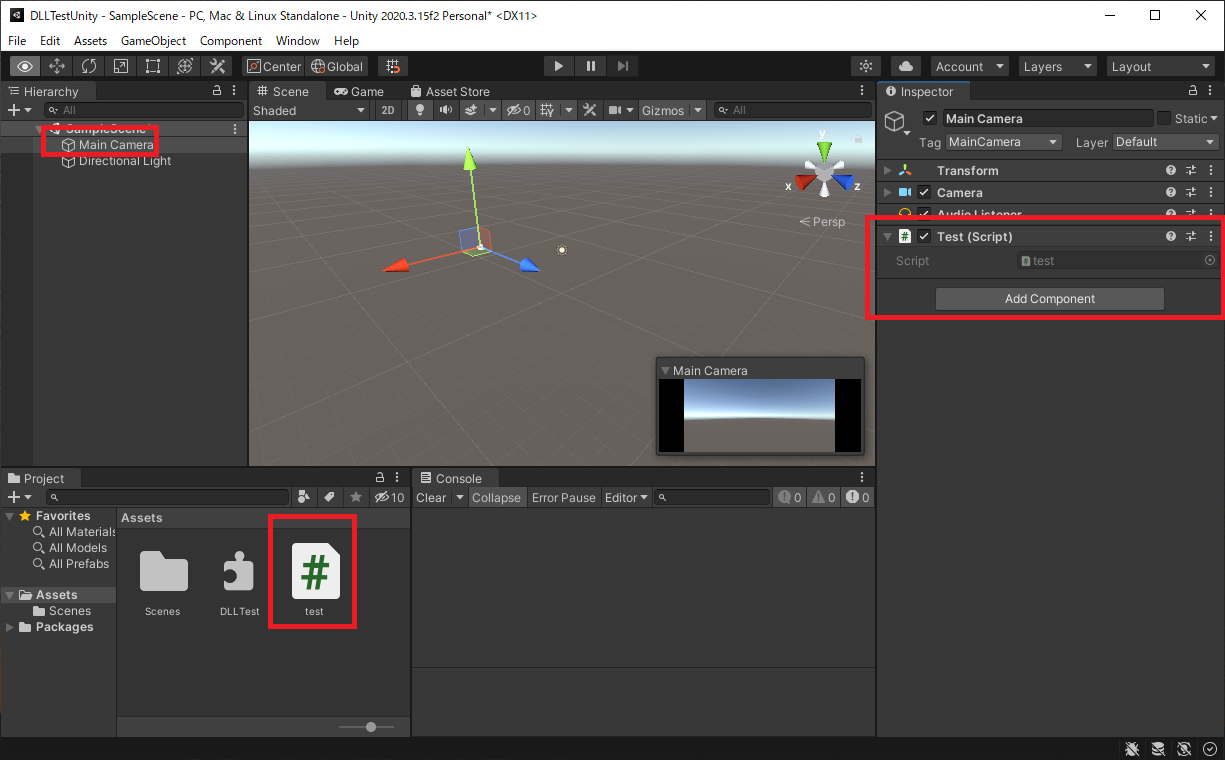Toggle scene effects layers icon
This screenshot has width=1225, height=760.
(470, 110)
